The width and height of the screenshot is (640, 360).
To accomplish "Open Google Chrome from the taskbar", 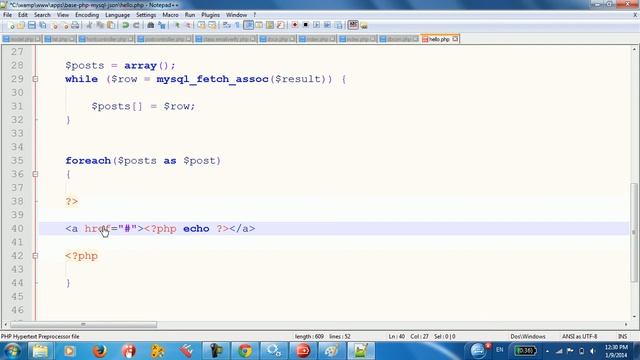I will pyautogui.click(x=245, y=351).
